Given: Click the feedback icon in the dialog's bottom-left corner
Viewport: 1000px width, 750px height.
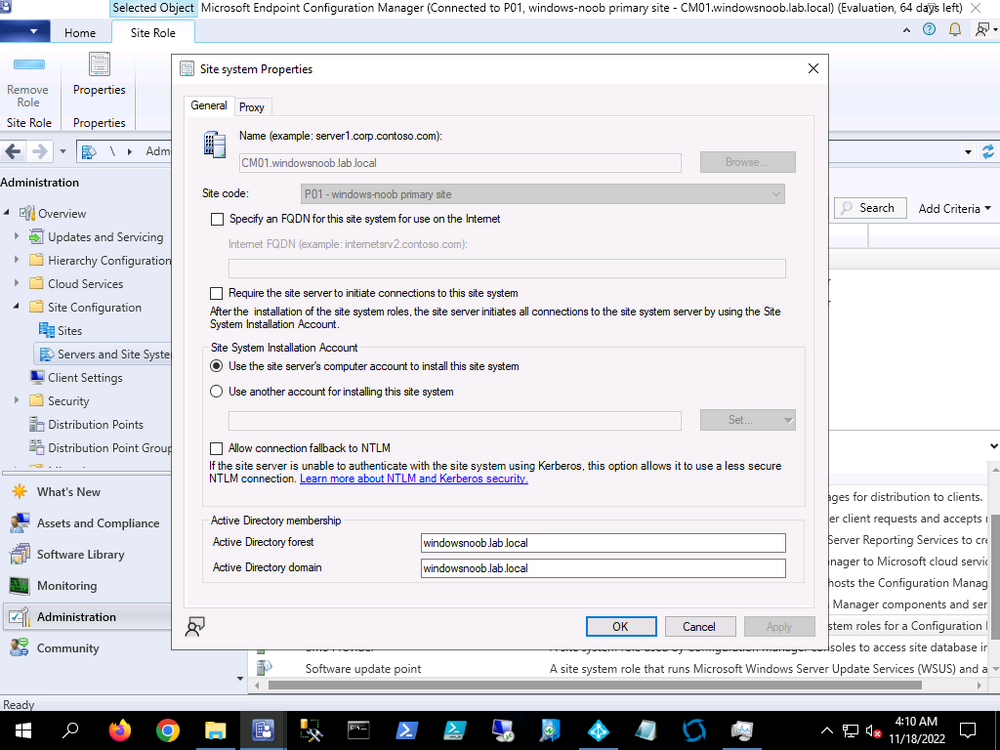Looking at the screenshot, I should 195,627.
